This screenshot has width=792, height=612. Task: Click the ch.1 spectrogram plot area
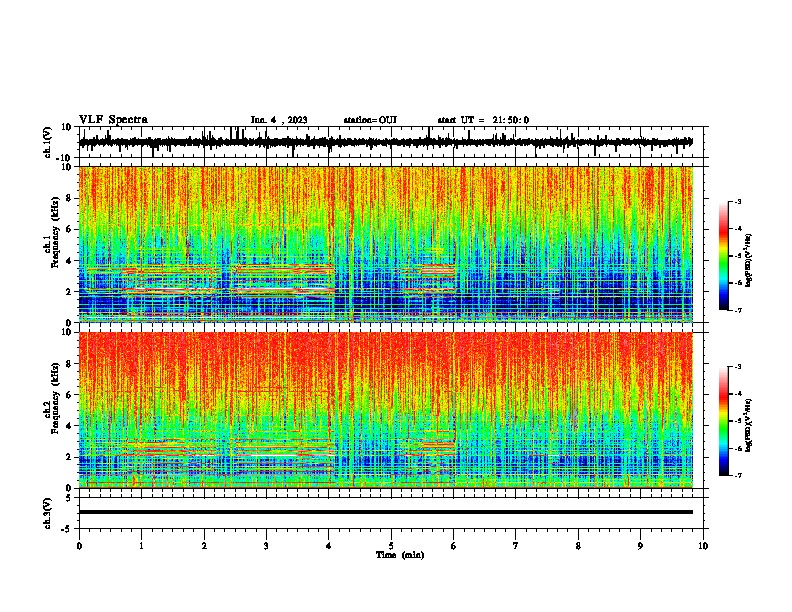coord(386,244)
